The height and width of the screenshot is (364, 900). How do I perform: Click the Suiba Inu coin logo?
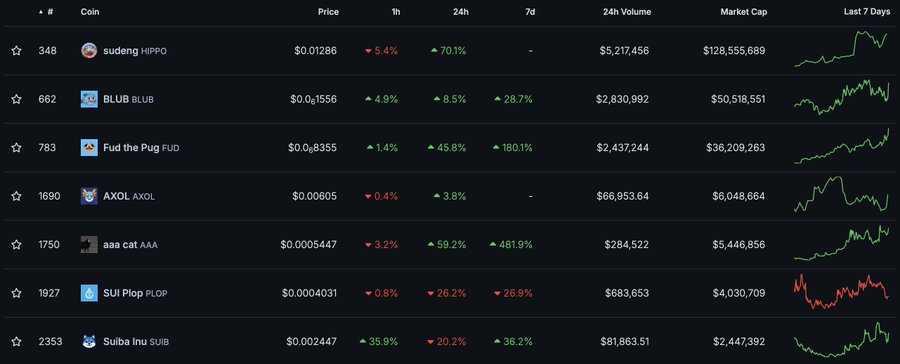pyautogui.click(x=89, y=342)
